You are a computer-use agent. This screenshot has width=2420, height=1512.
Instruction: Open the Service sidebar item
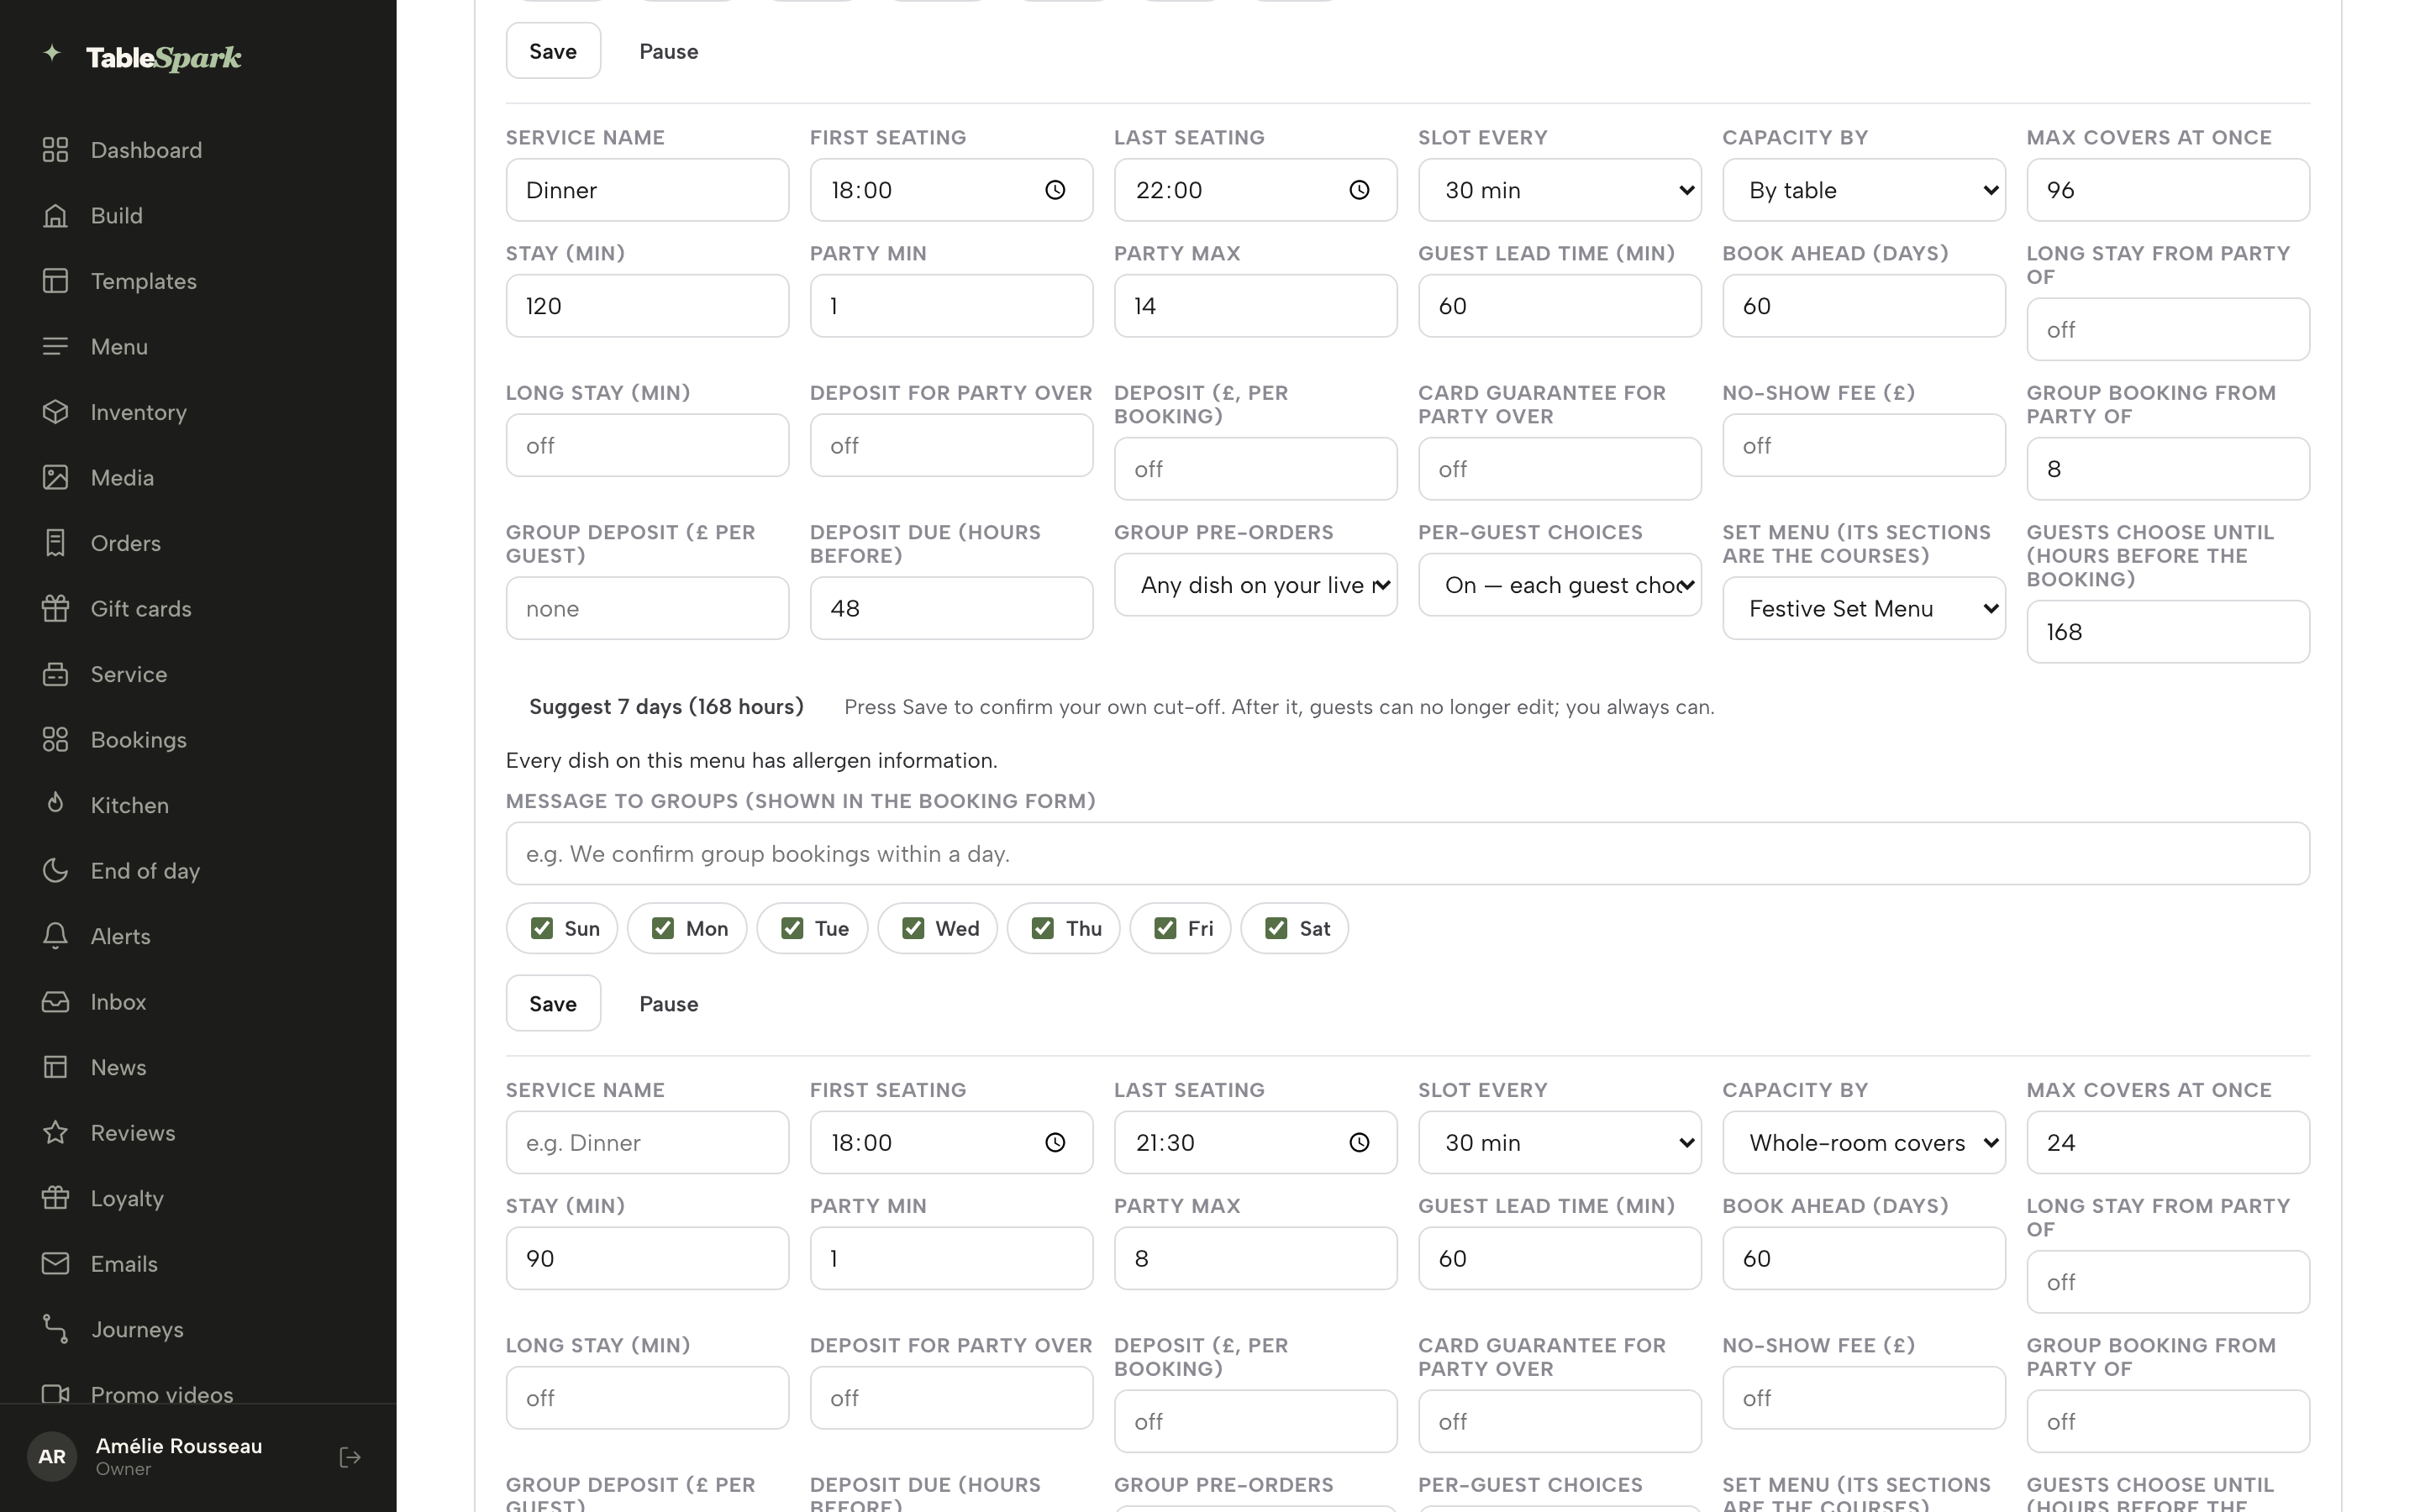129,674
